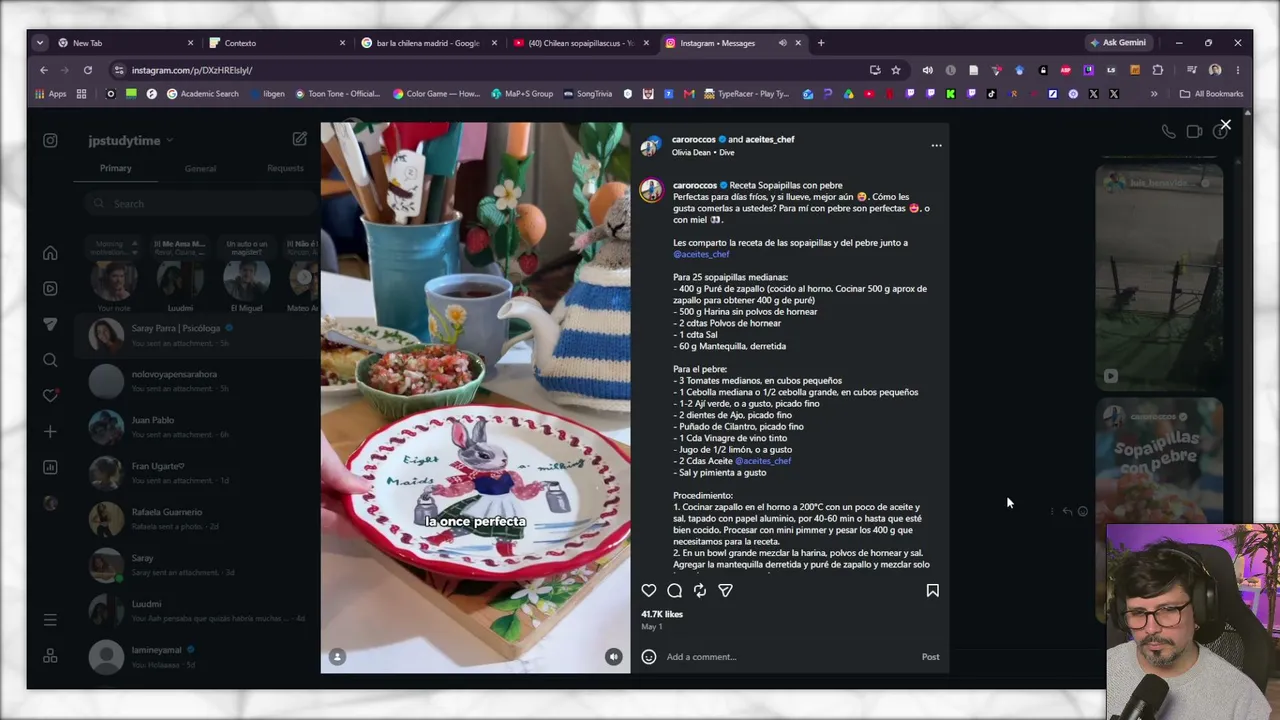Open the site information icon in the address bar

(x=119, y=70)
